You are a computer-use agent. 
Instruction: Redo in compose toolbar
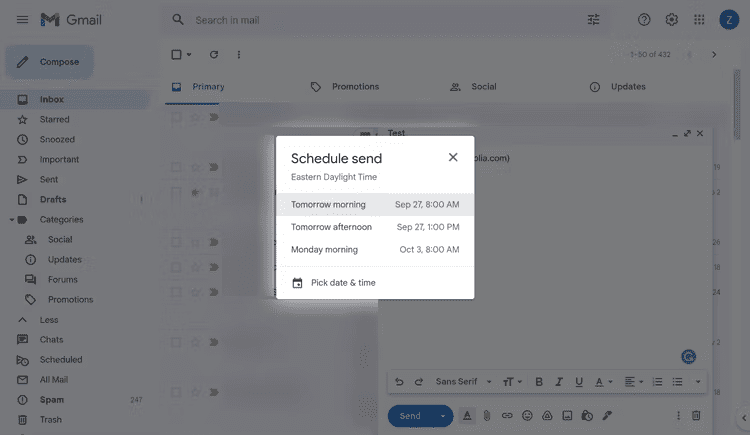(x=419, y=382)
